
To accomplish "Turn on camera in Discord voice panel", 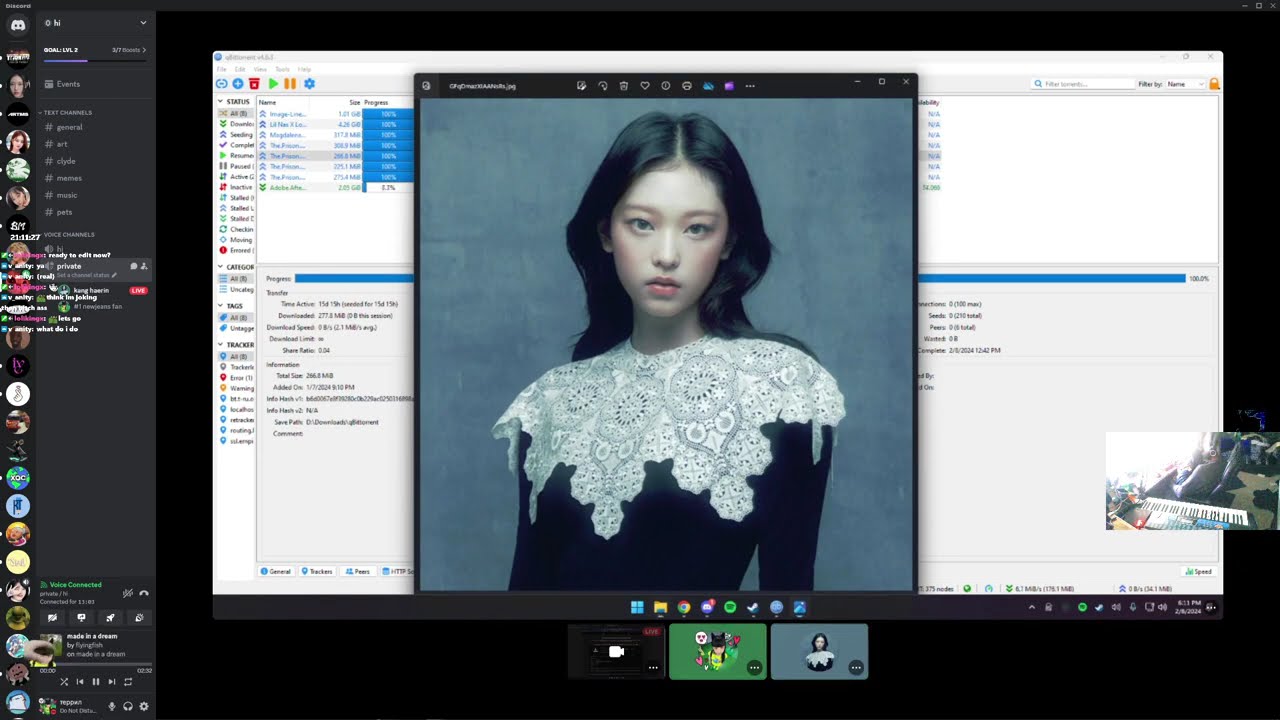I will tap(52, 618).
